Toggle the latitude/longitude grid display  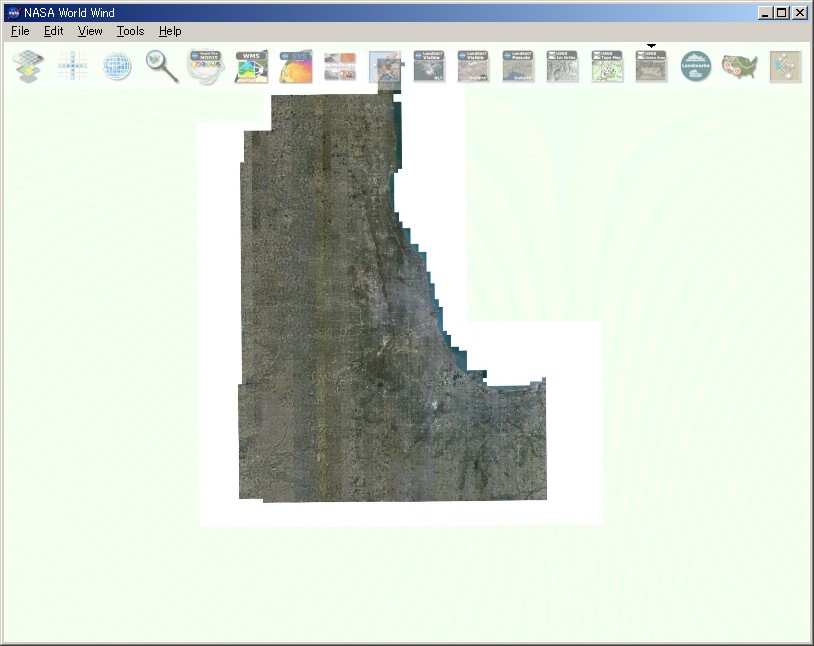72,65
